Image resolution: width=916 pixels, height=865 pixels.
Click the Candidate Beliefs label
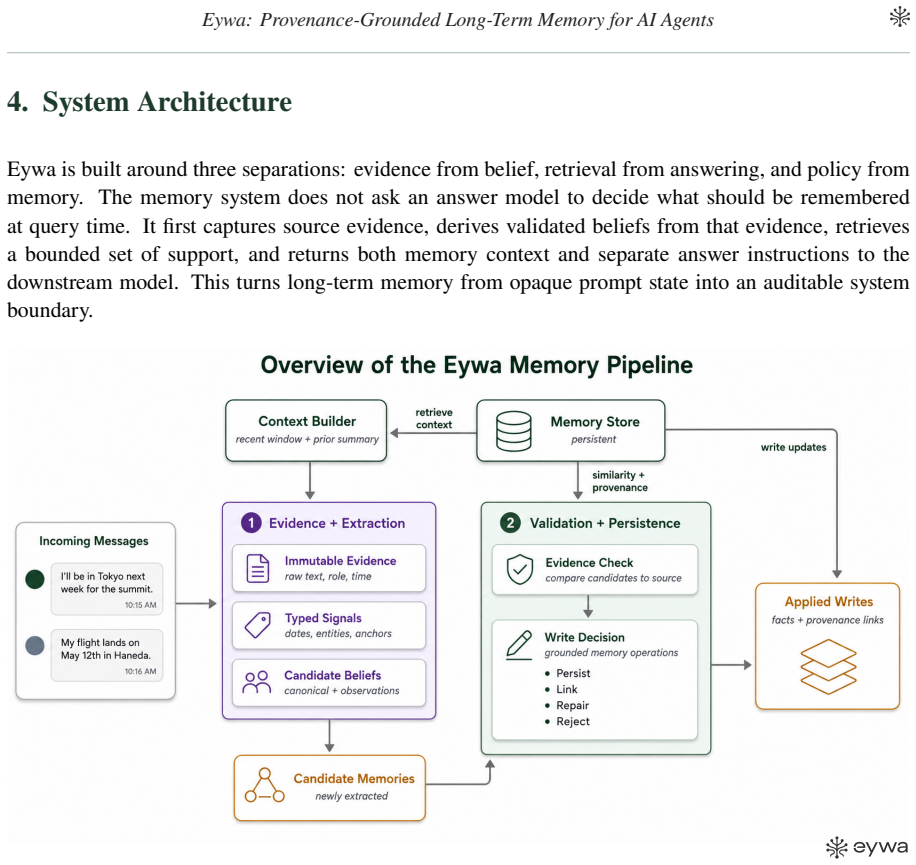tap(332, 675)
